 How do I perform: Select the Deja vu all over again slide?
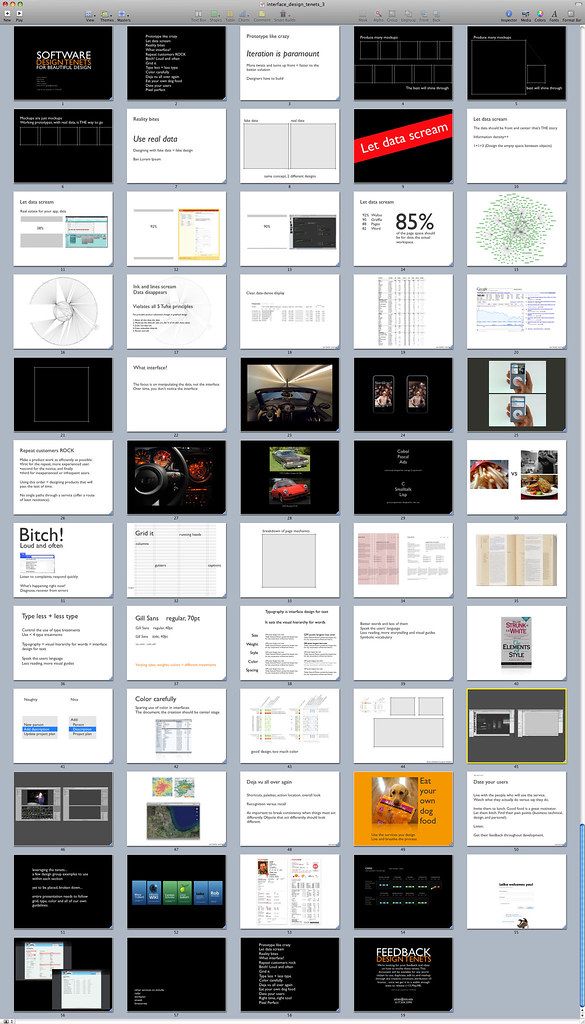click(x=290, y=809)
